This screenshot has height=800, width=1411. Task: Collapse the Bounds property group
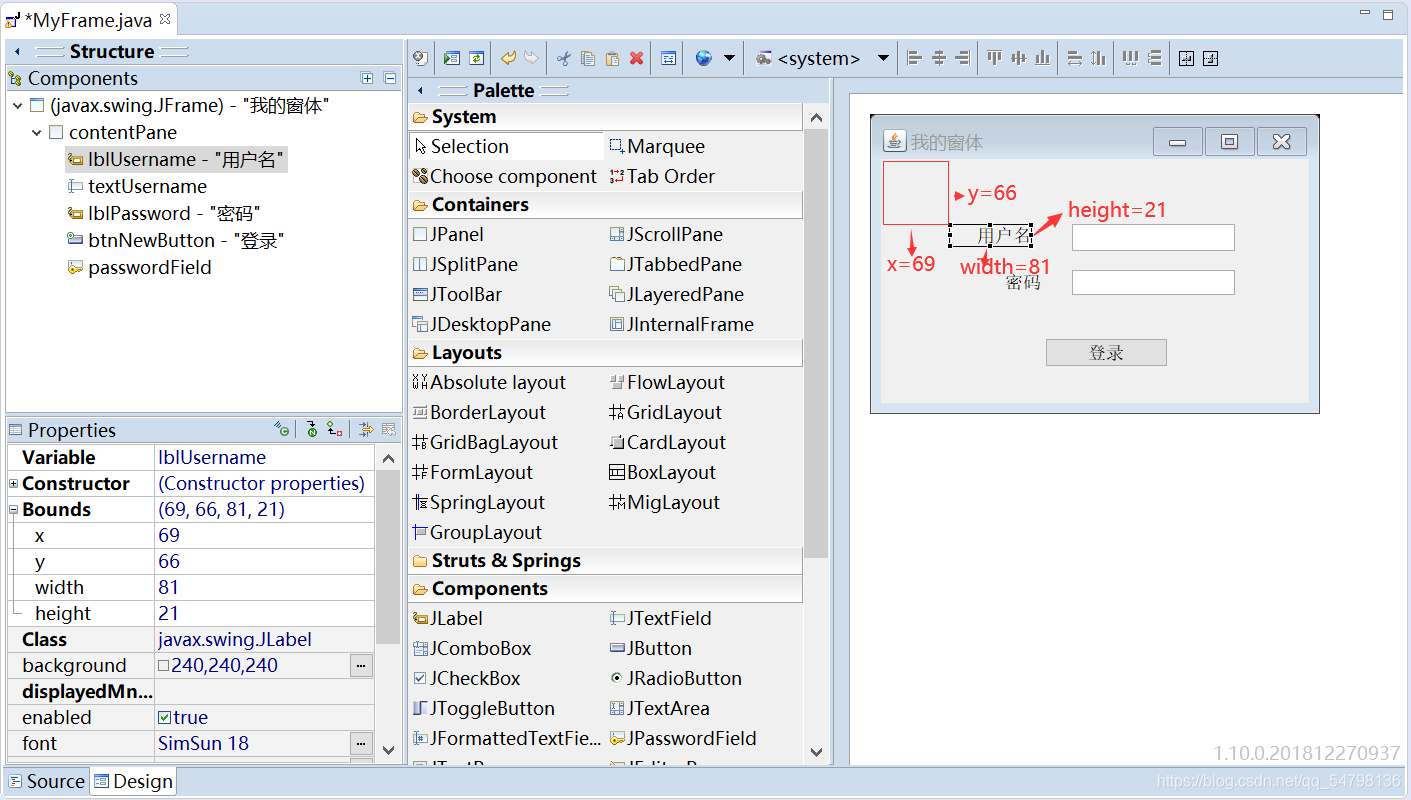point(14,510)
